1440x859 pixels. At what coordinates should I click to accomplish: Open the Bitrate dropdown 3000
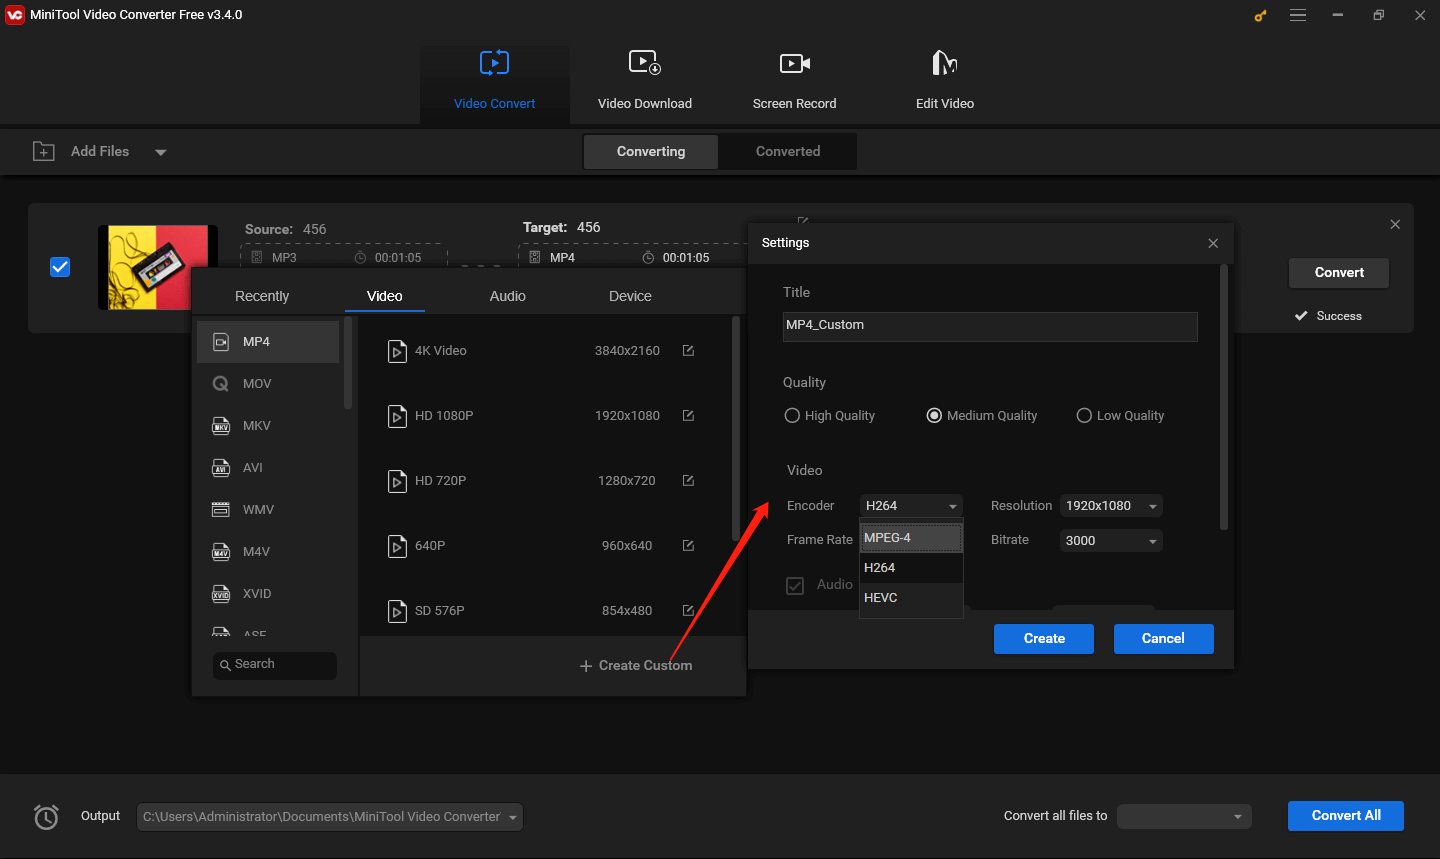[x=1111, y=541]
